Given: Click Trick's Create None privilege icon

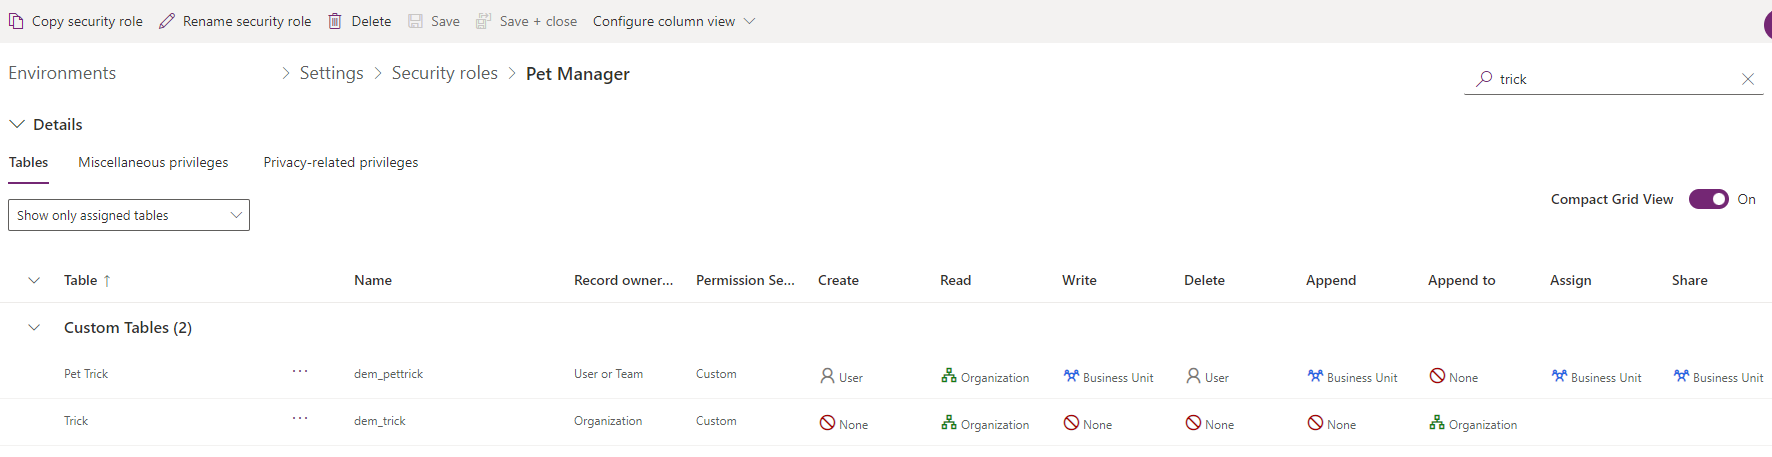Looking at the screenshot, I should click(827, 423).
